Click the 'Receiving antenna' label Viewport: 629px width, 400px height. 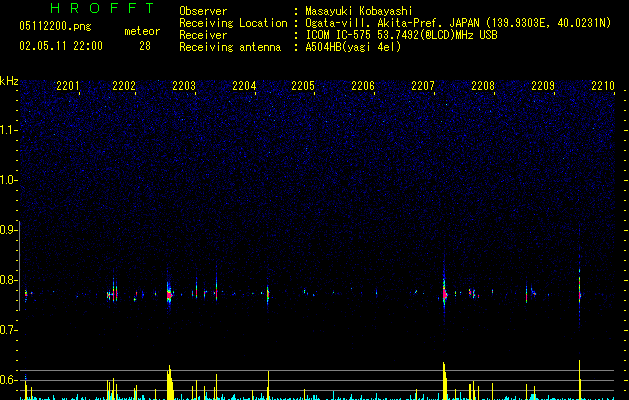(230, 47)
